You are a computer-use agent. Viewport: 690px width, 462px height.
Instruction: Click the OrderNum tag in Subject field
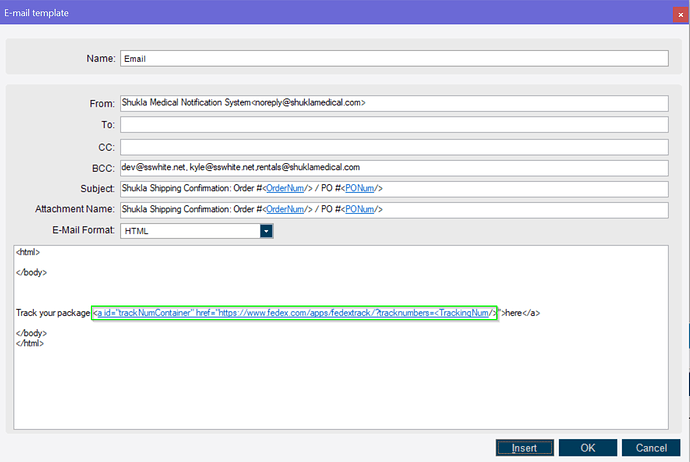coord(285,188)
